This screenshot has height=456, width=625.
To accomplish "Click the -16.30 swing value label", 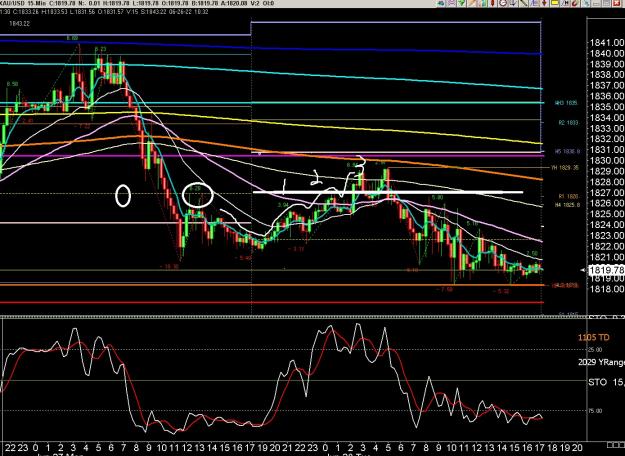I will tap(169, 267).
